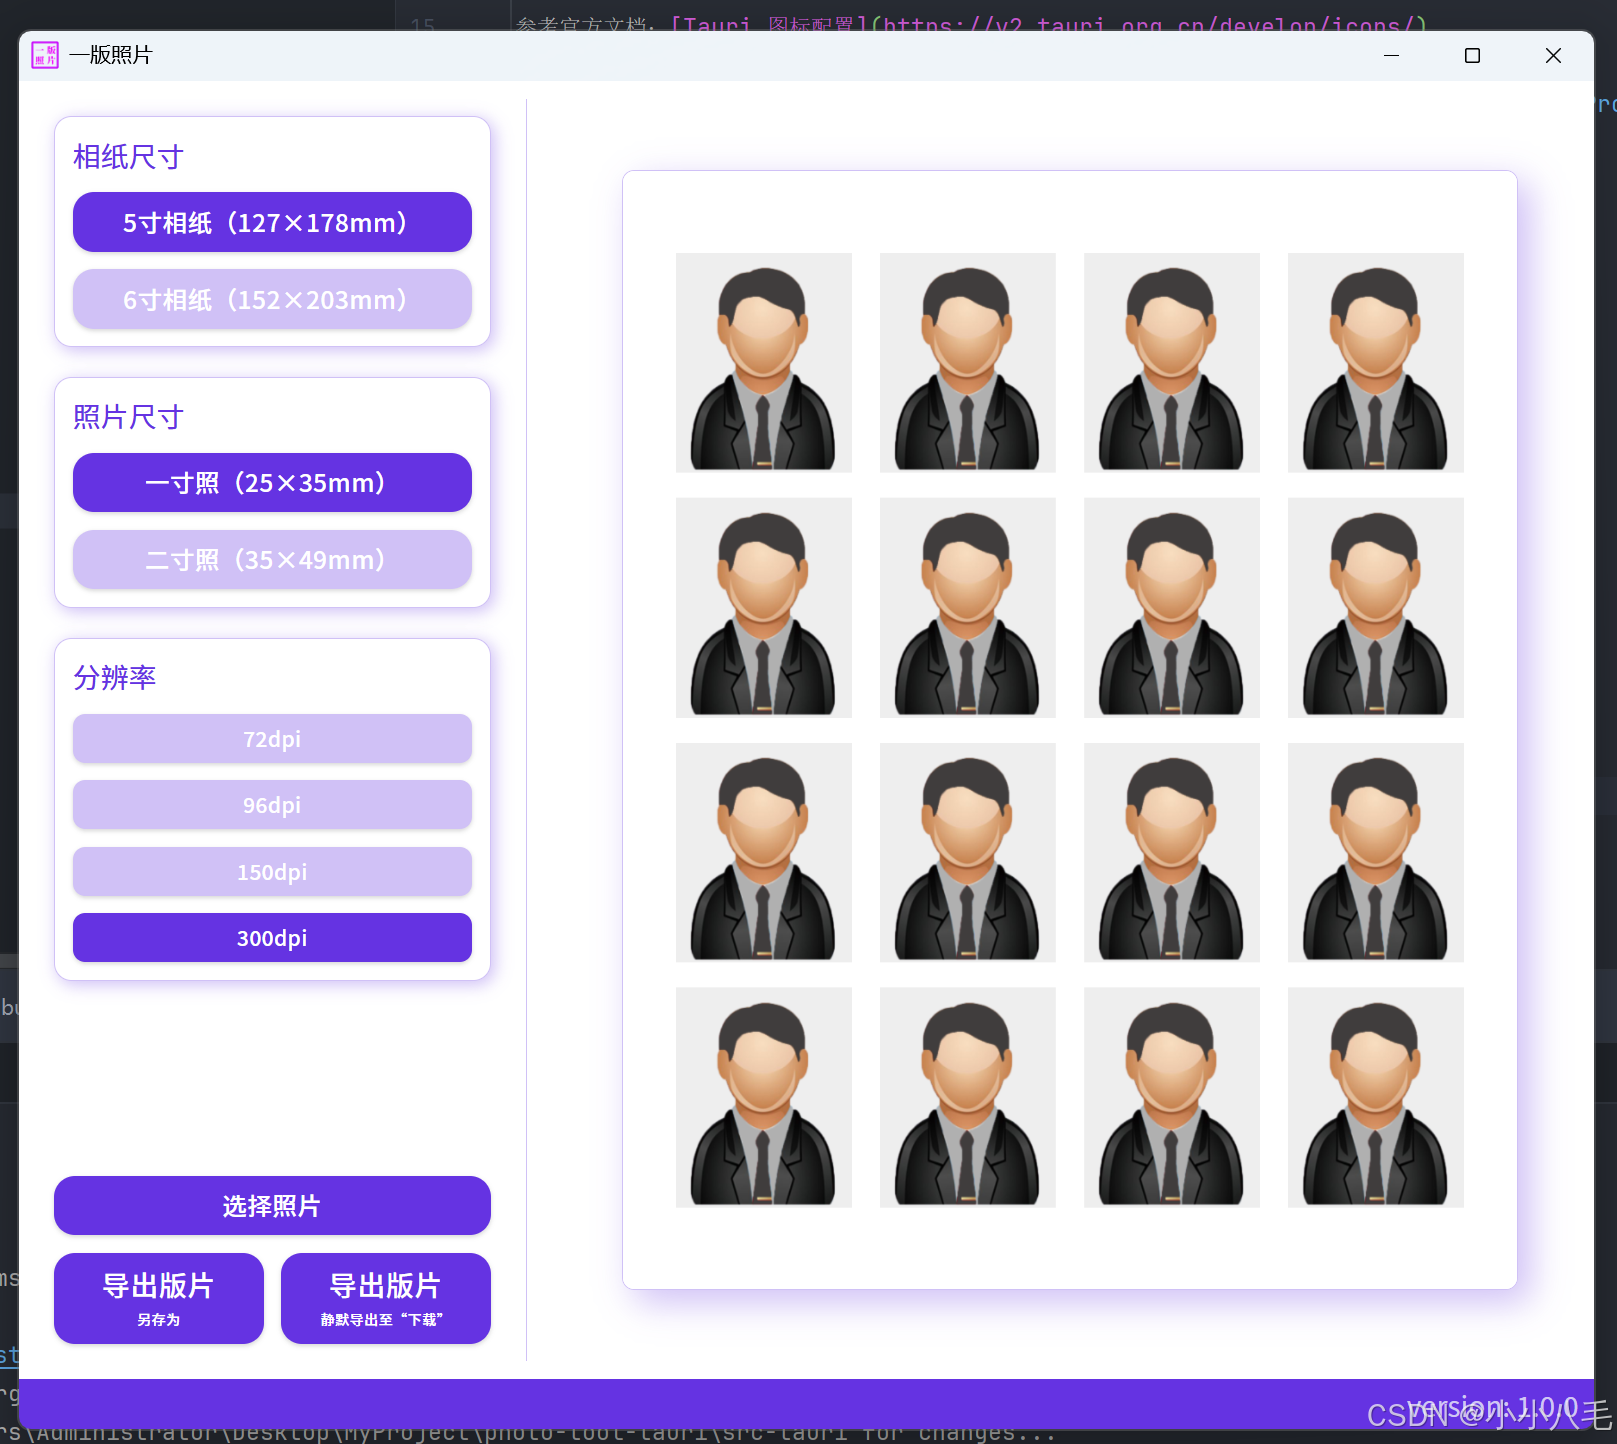Click the last photo in the bottom row
1617x1444 pixels.
click(x=1376, y=1097)
